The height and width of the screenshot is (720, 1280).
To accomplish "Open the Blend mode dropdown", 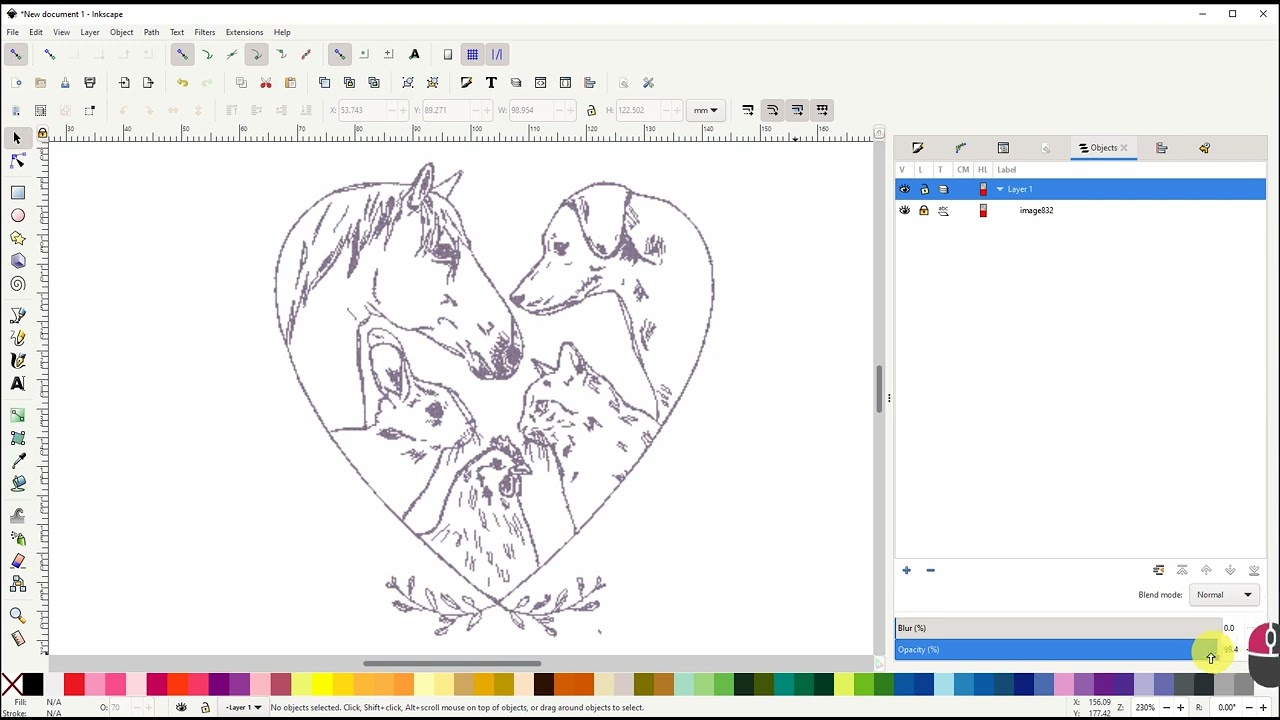I will coord(1225,595).
